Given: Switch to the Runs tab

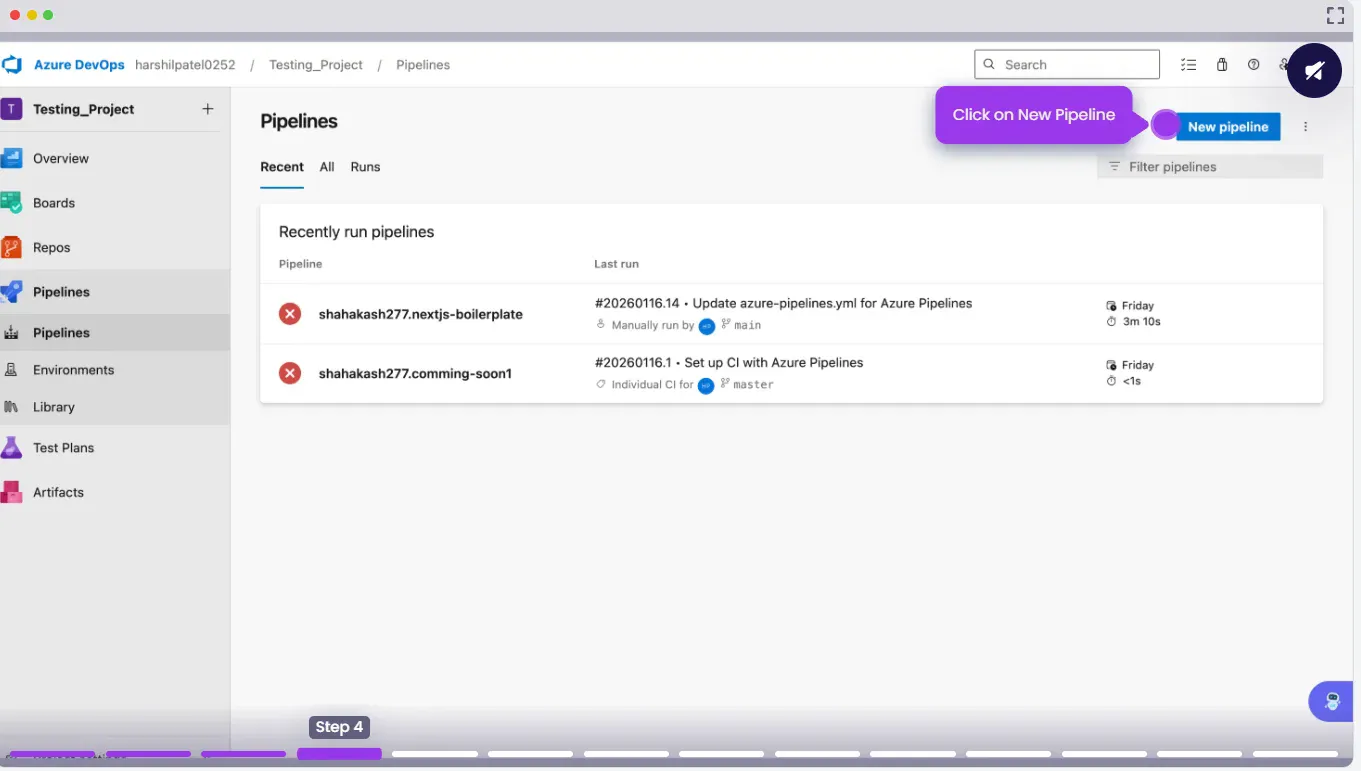Looking at the screenshot, I should click(365, 167).
